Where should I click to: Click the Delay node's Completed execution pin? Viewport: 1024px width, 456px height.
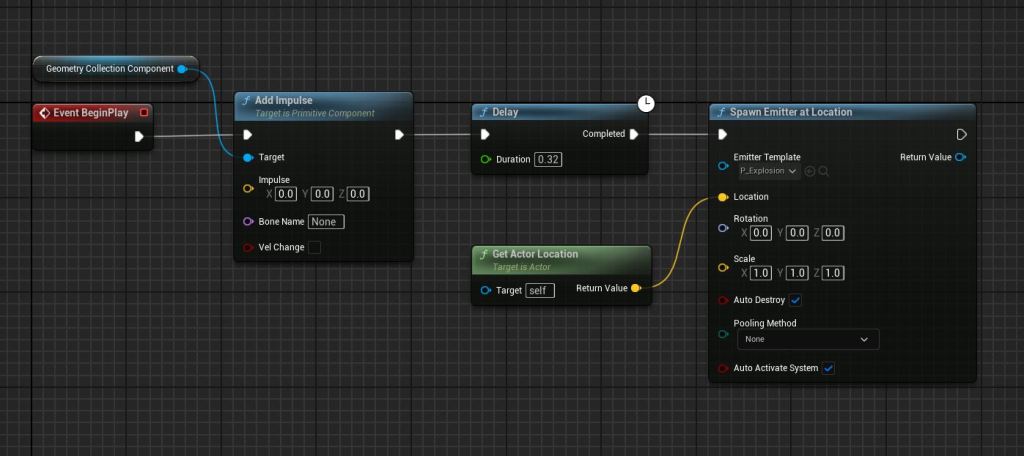634,134
